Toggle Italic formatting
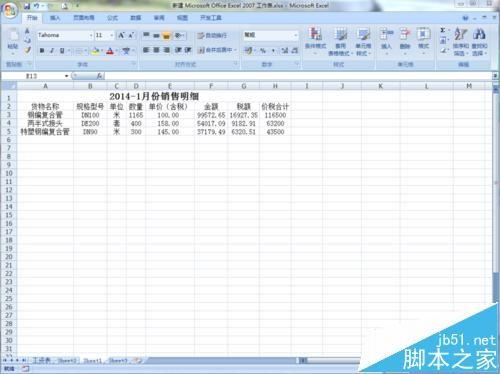The width and height of the screenshot is (500, 374). [x=52, y=51]
